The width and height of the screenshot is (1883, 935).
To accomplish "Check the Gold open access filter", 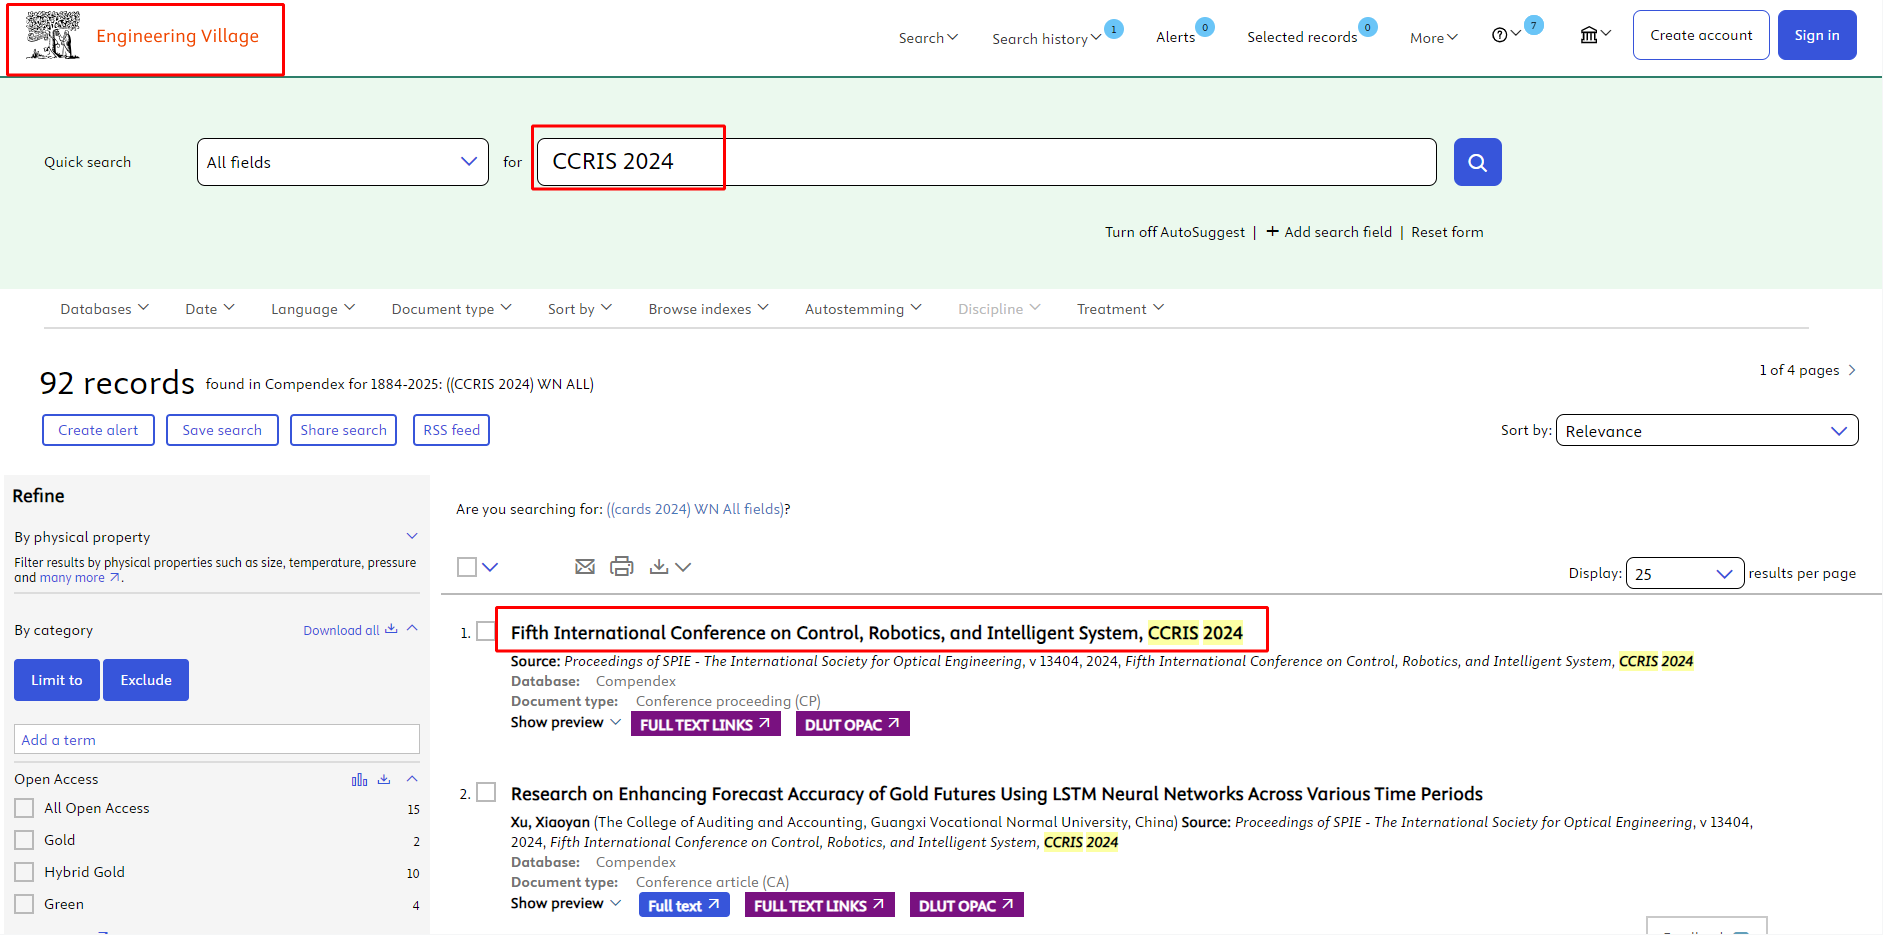I will 24,840.
